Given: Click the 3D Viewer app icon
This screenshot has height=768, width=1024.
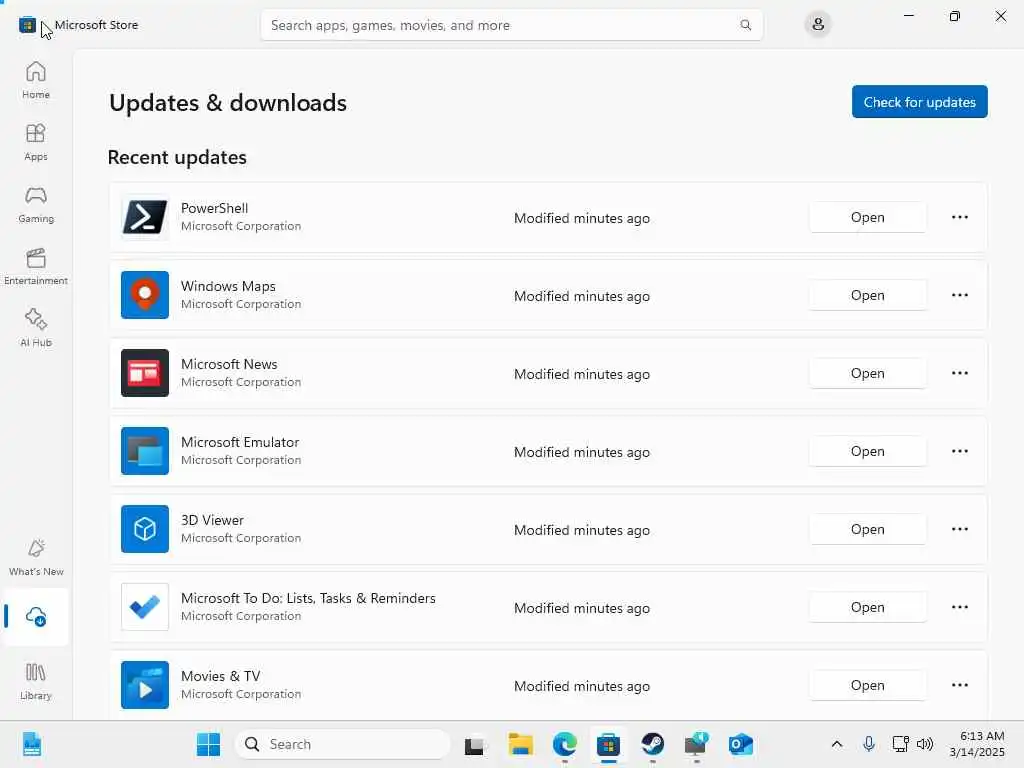Looking at the screenshot, I should tap(145, 529).
